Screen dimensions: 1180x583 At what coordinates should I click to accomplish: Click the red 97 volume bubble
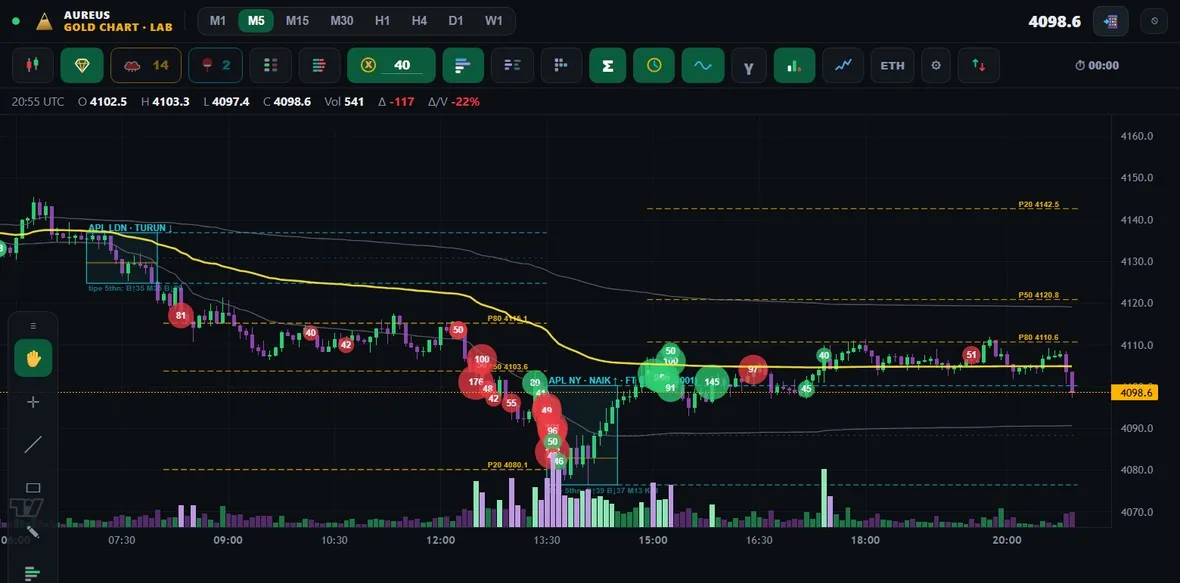pyautogui.click(x=753, y=369)
